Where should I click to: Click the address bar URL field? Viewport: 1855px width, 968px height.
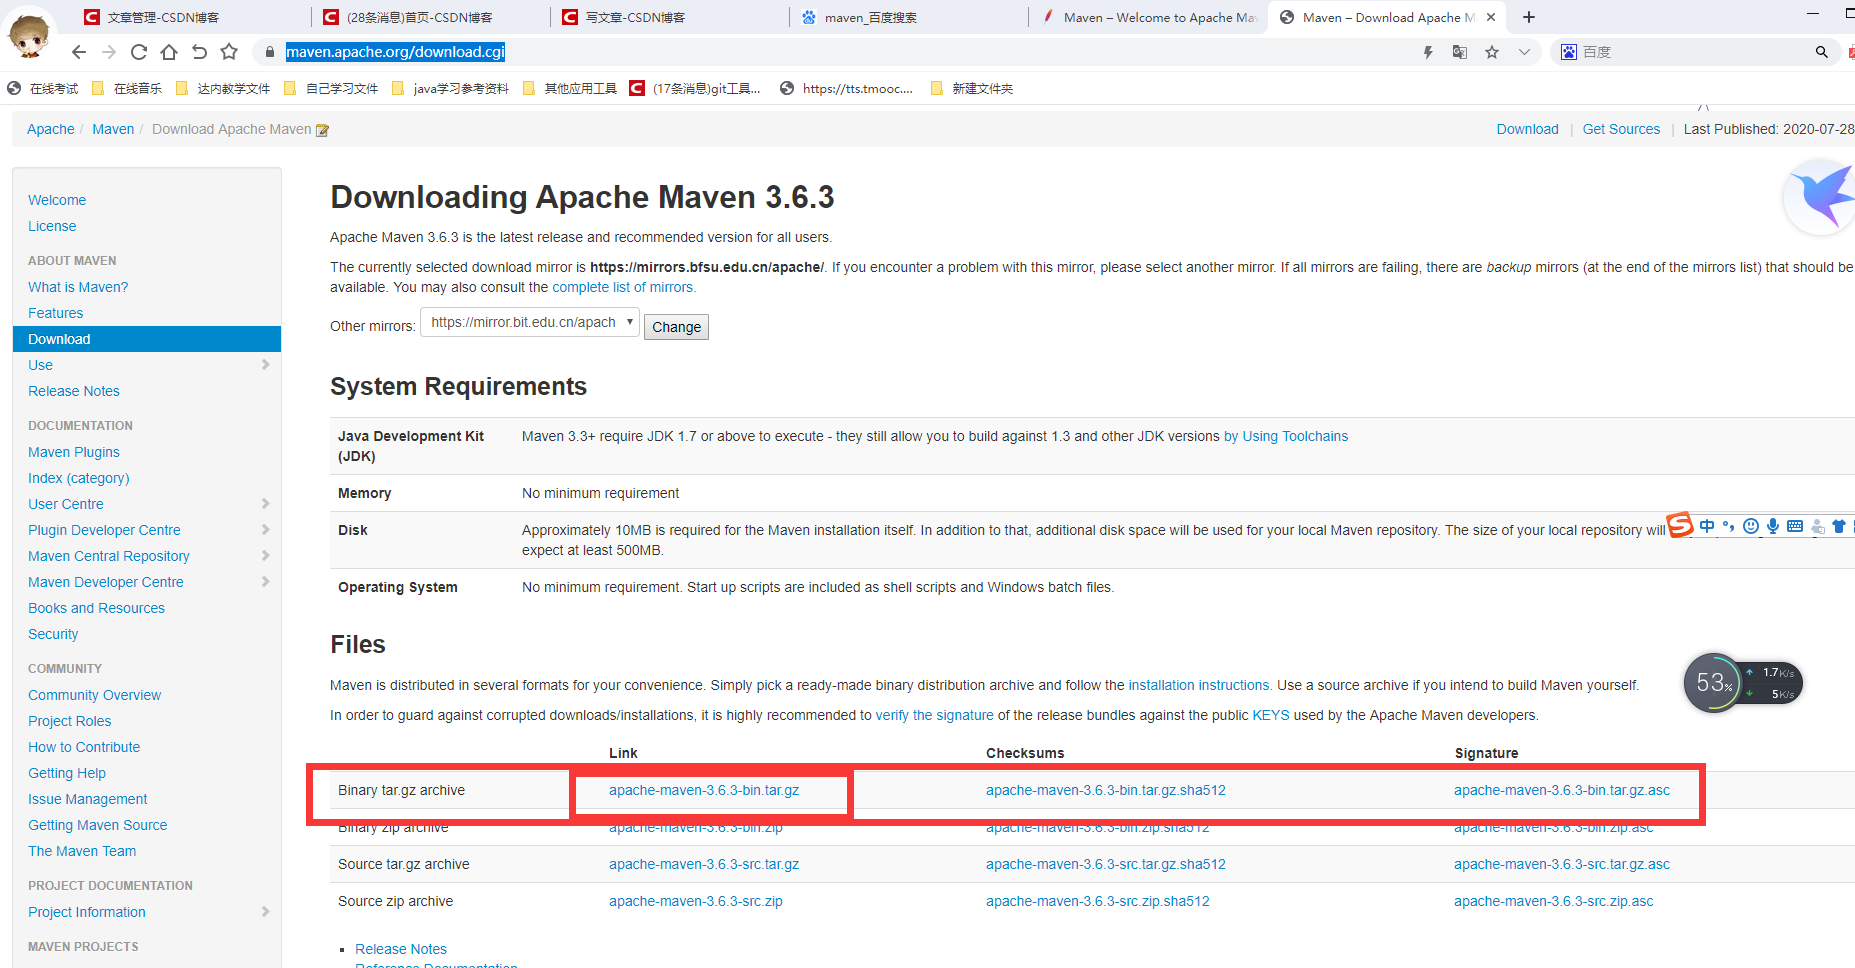coord(395,52)
